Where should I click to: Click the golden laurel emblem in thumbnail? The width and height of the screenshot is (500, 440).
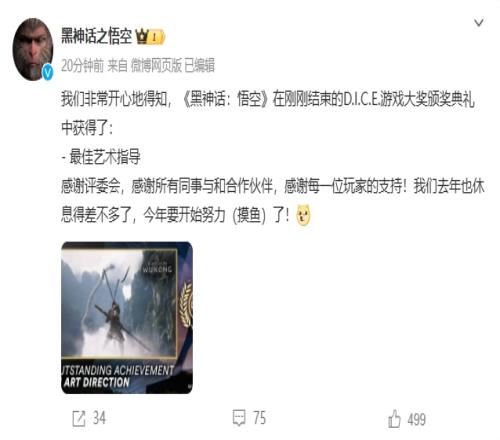point(186,305)
